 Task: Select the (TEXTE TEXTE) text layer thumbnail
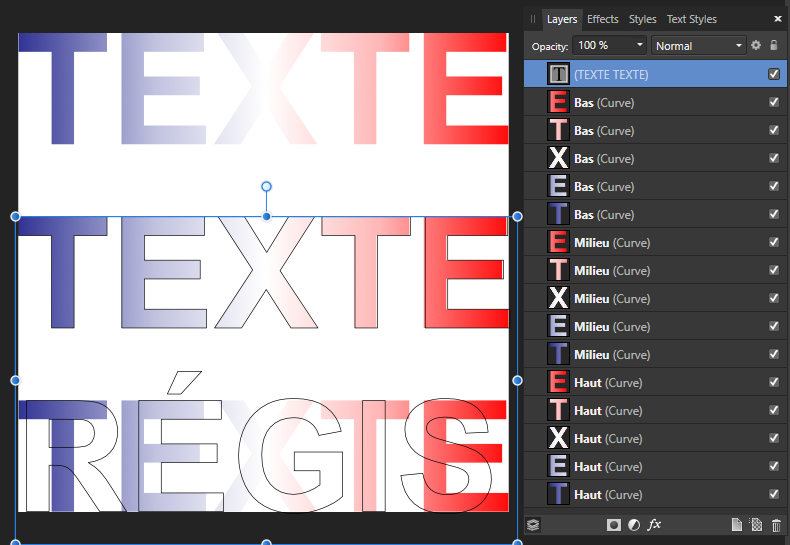(x=558, y=74)
